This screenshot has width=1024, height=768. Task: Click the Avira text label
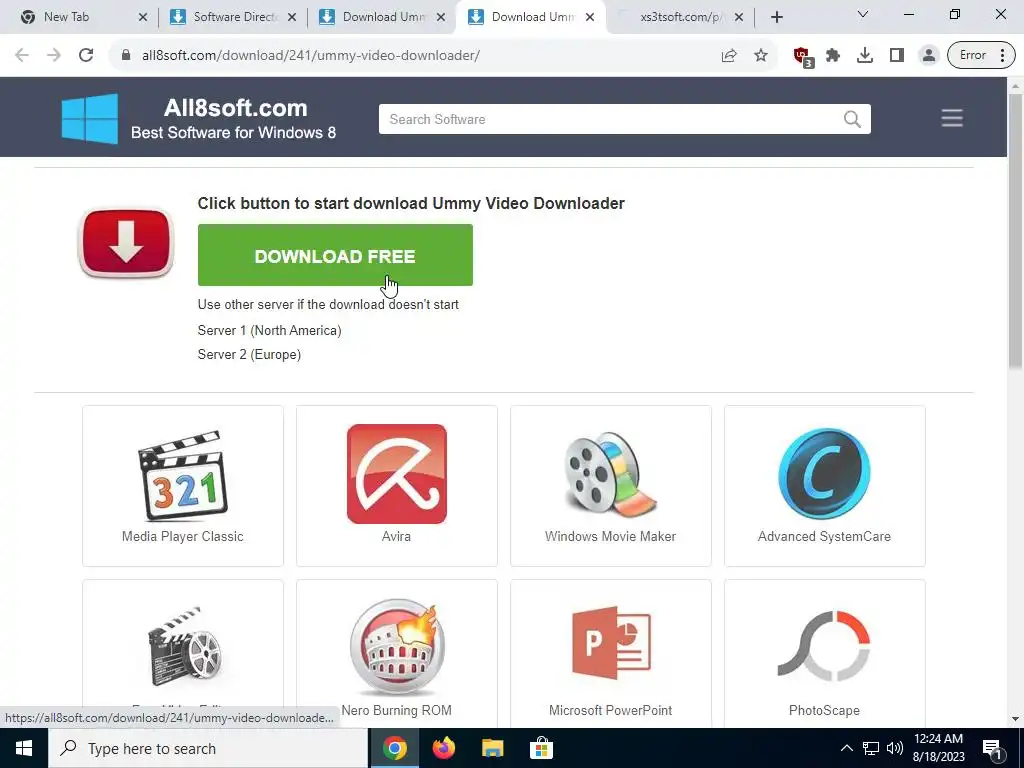click(396, 536)
